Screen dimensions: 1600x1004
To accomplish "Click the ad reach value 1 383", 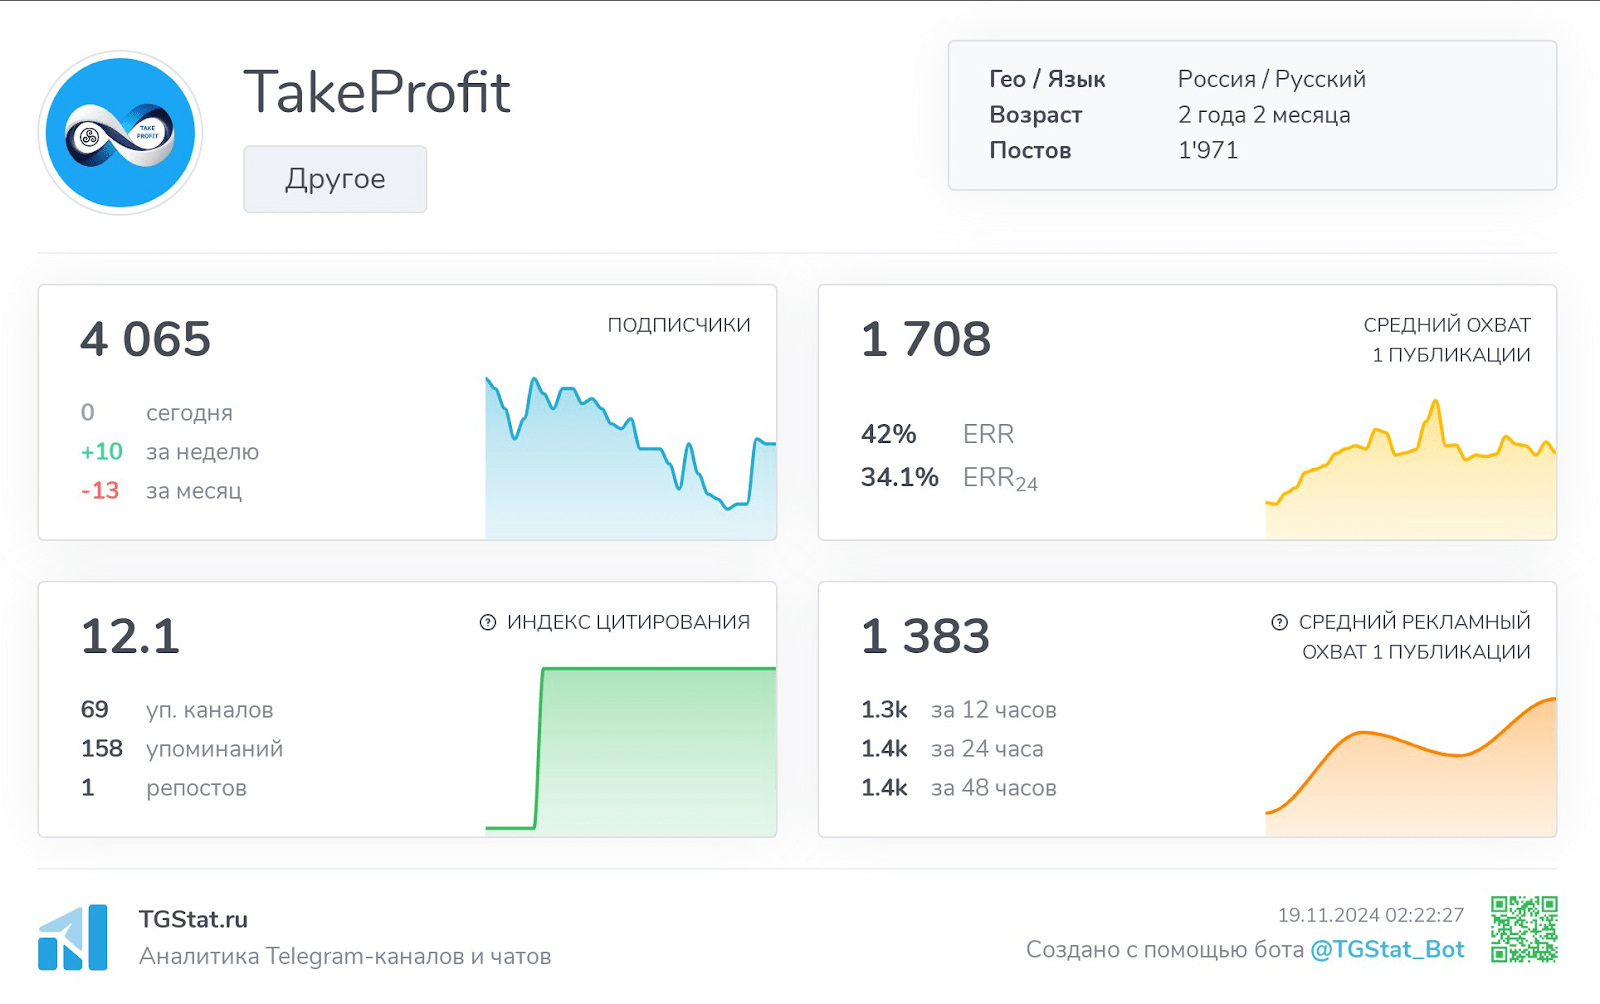I will click(926, 636).
